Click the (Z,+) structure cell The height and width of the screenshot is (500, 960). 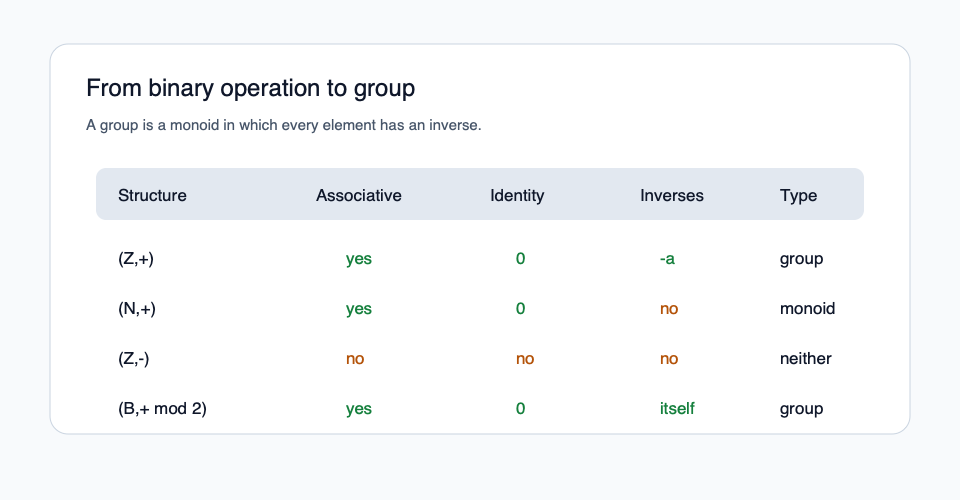click(136, 259)
